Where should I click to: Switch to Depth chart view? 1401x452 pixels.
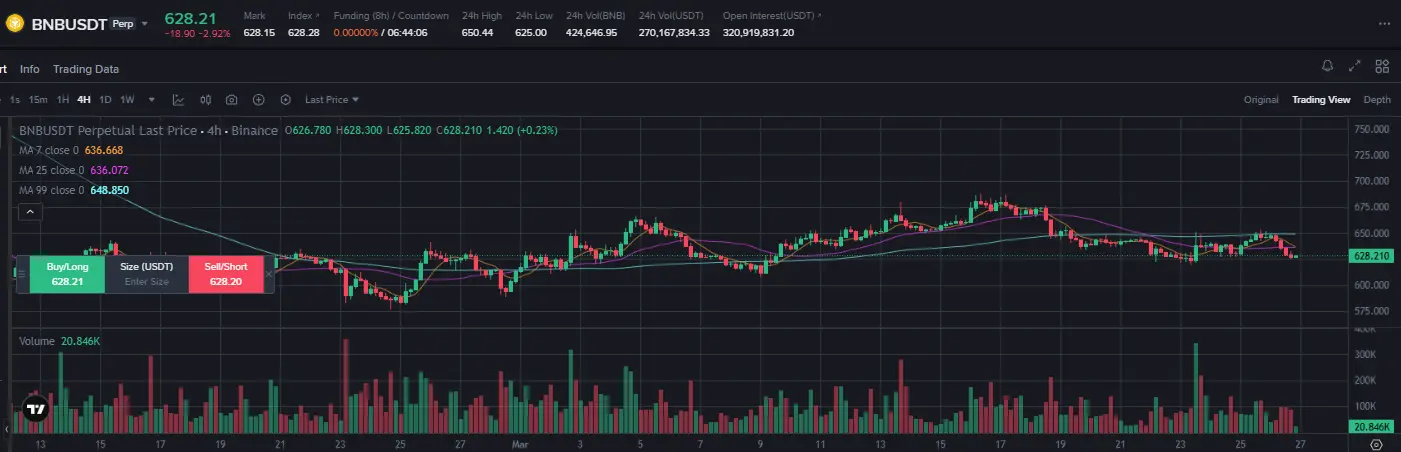[x=1377, y=100]
